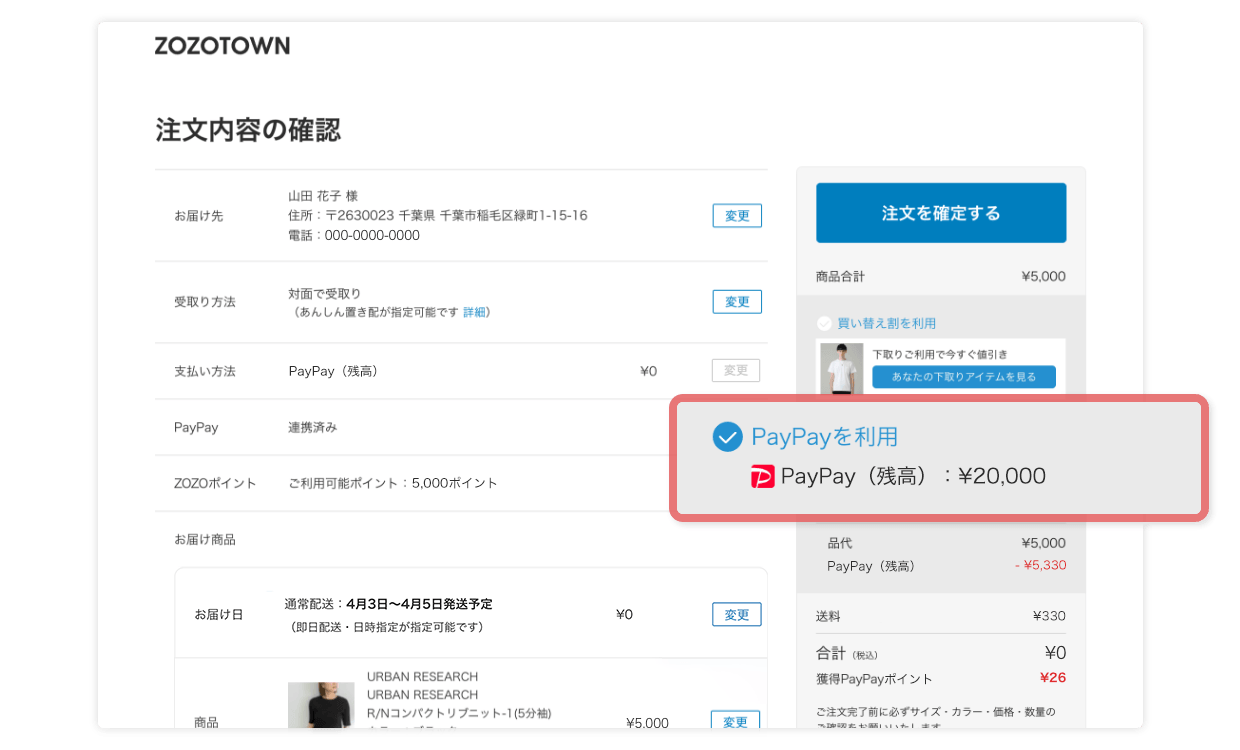Click the ¥5,000 price in the 商品 row

647,723
